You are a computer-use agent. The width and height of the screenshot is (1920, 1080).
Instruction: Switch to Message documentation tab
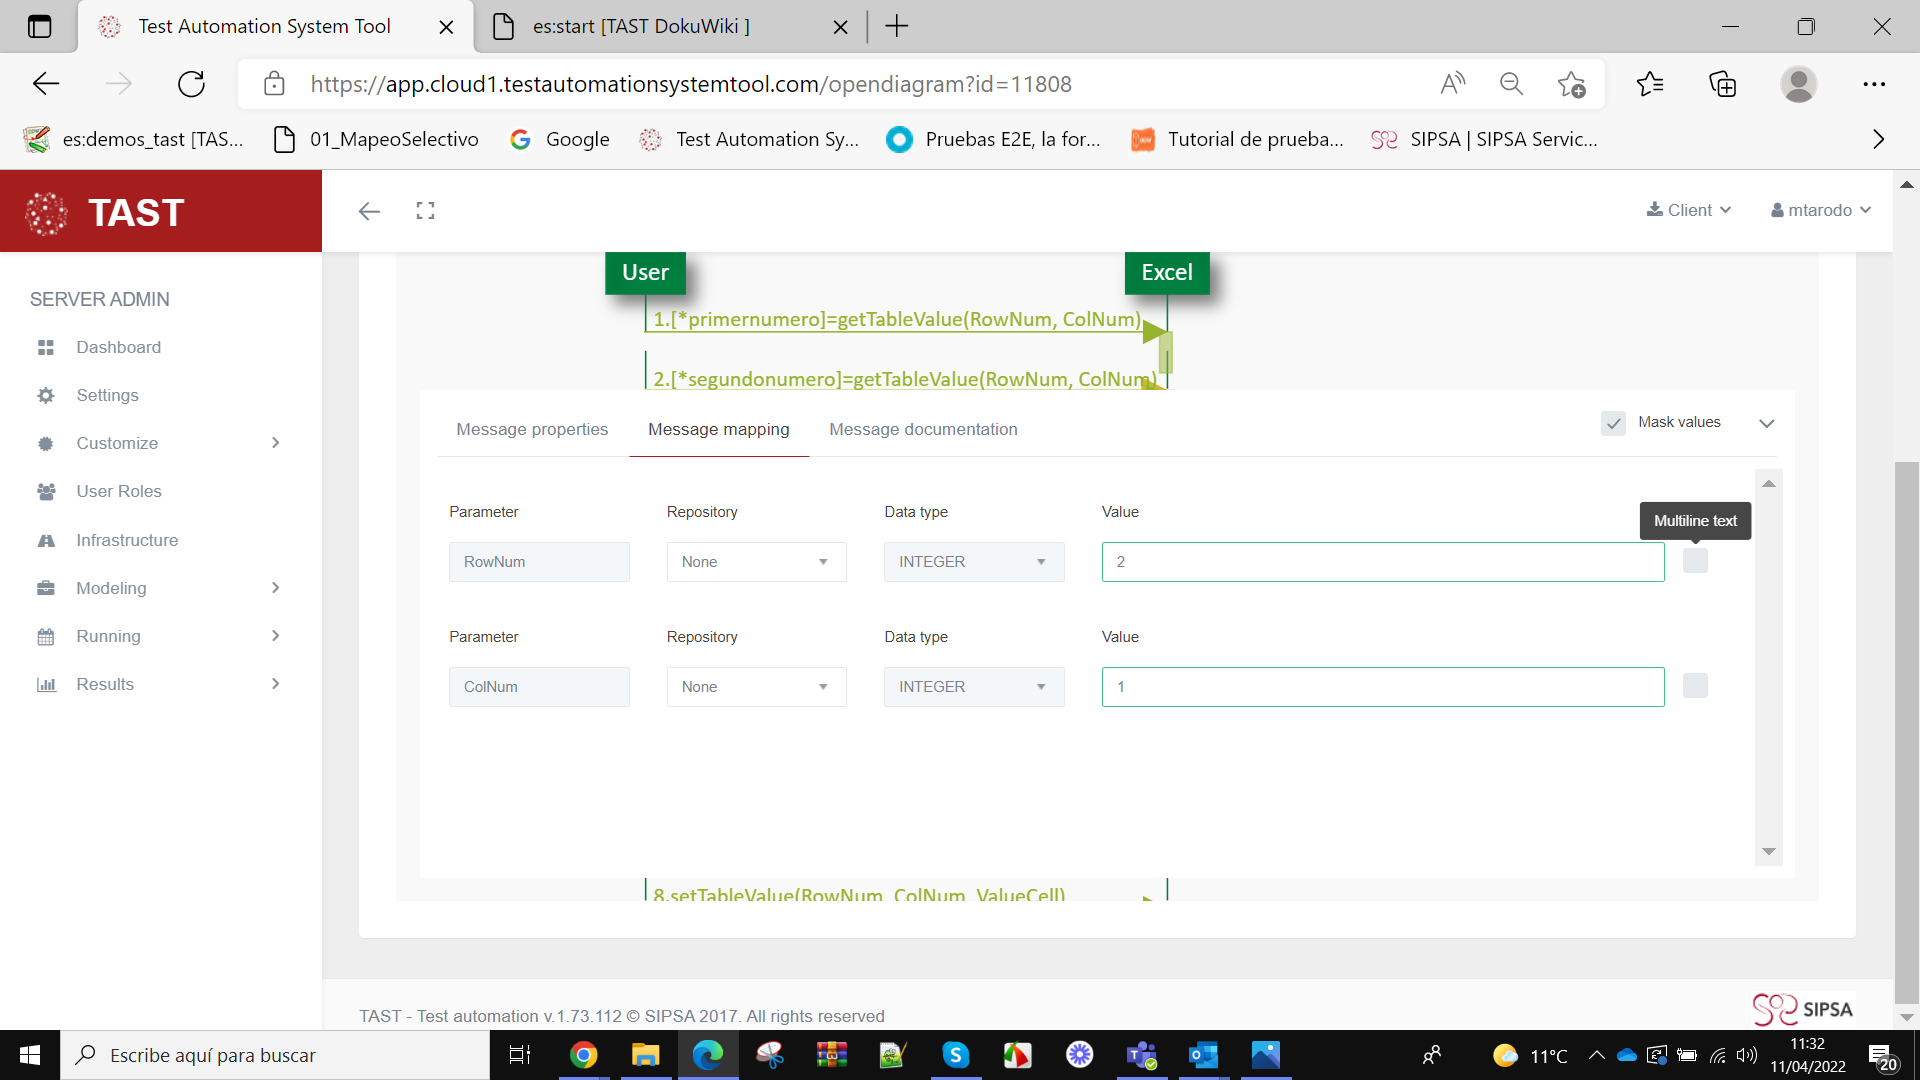pos(923,429)
